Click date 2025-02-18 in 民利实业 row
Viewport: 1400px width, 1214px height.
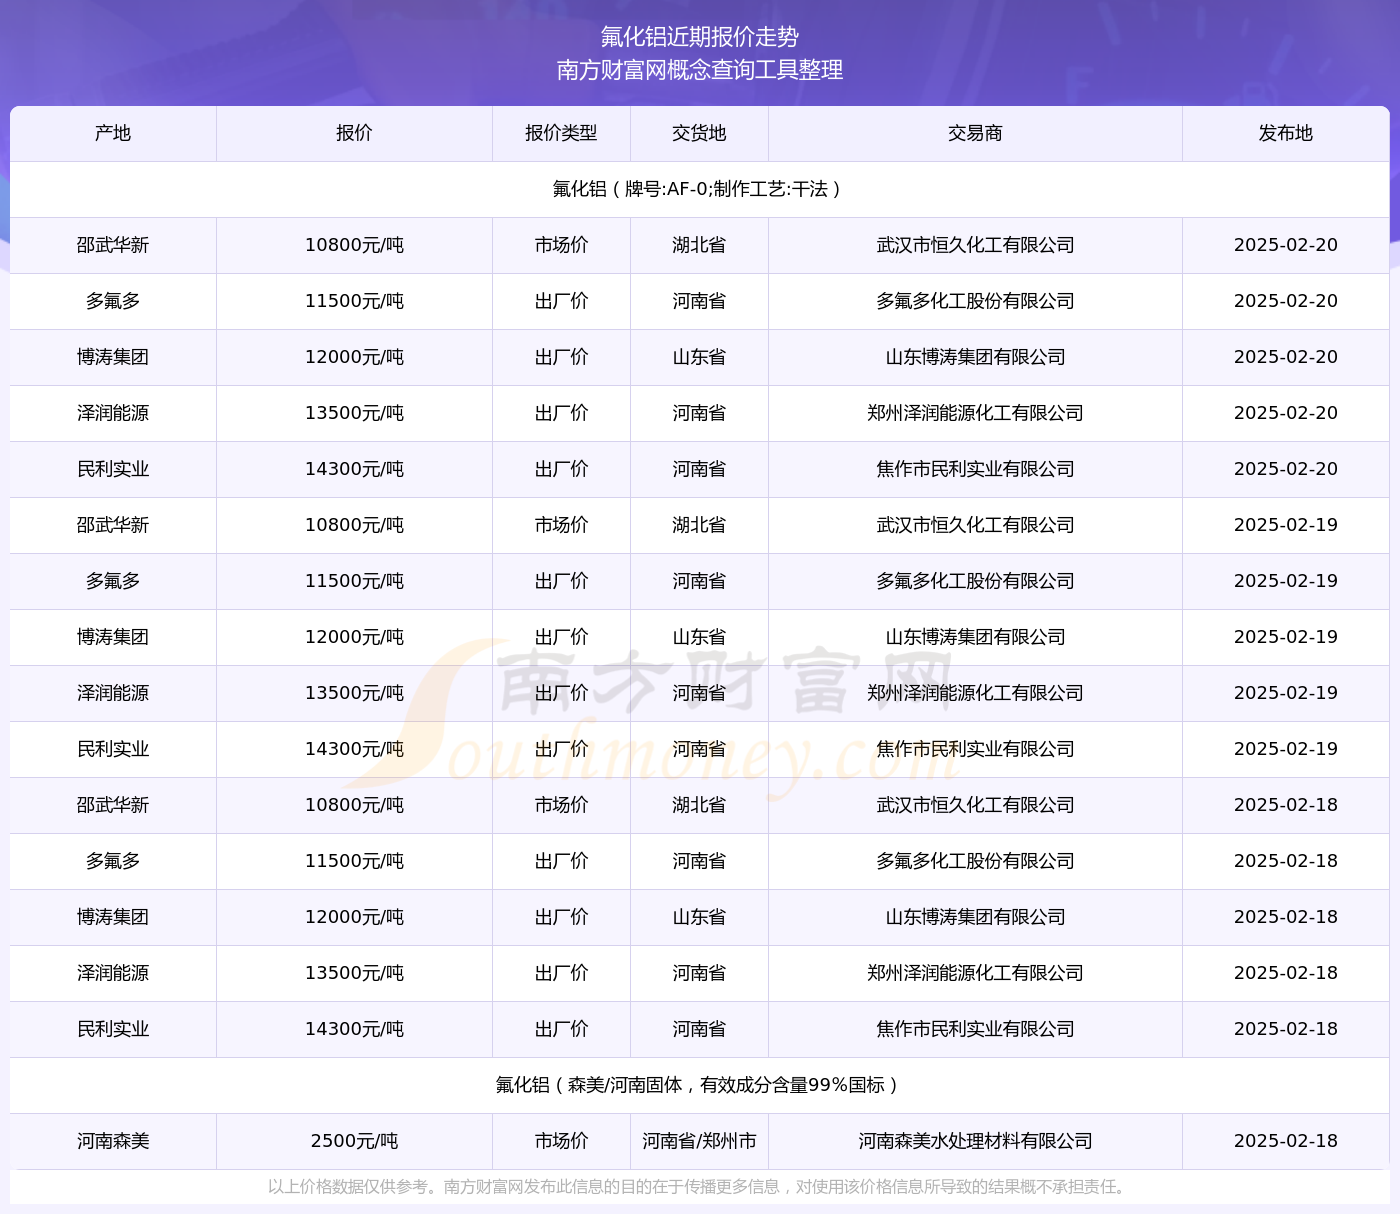click(x=1286, y=1029)
